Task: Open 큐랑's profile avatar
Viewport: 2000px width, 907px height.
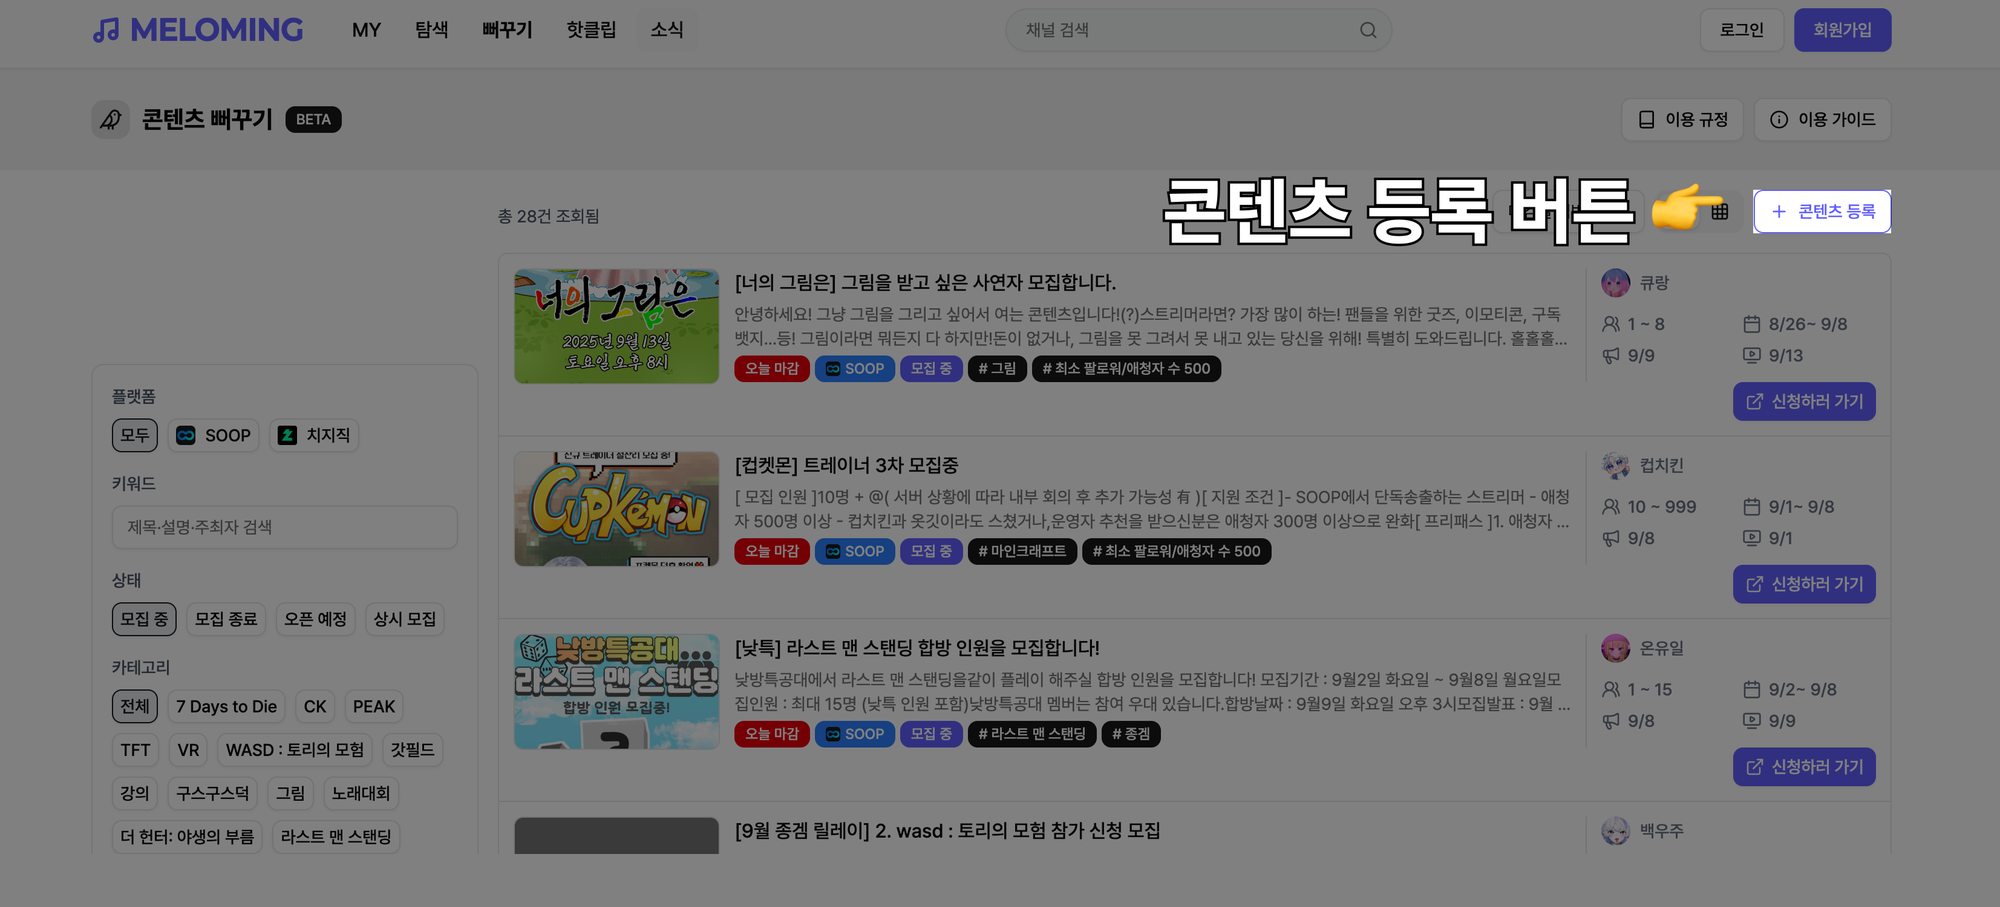Action: pyautogui.click(x=1615, y=283)
